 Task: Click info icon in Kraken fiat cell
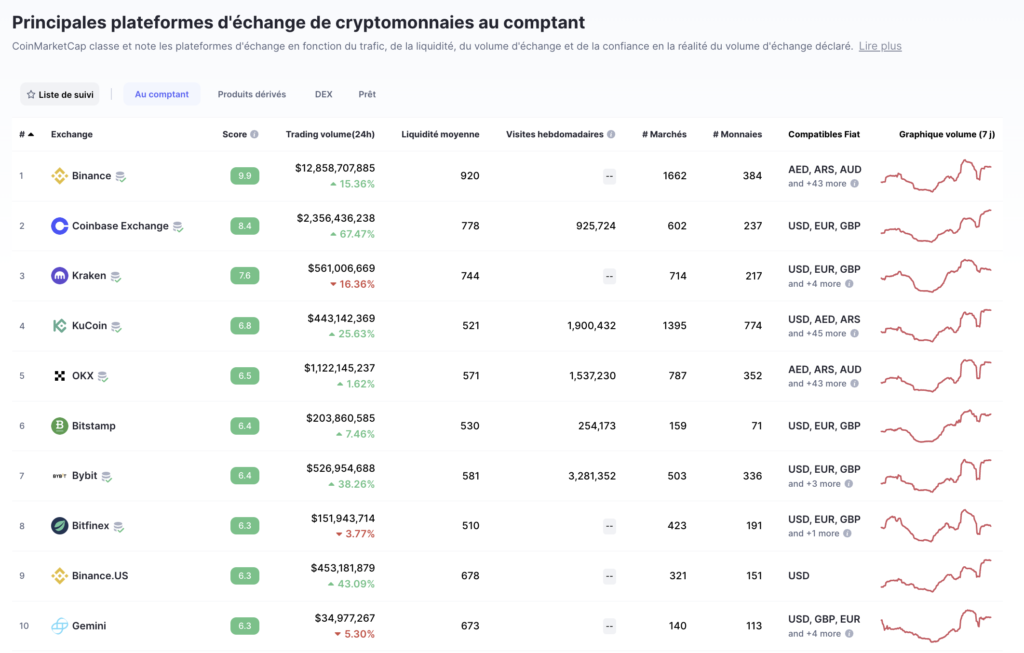click(x=850, y=283)
